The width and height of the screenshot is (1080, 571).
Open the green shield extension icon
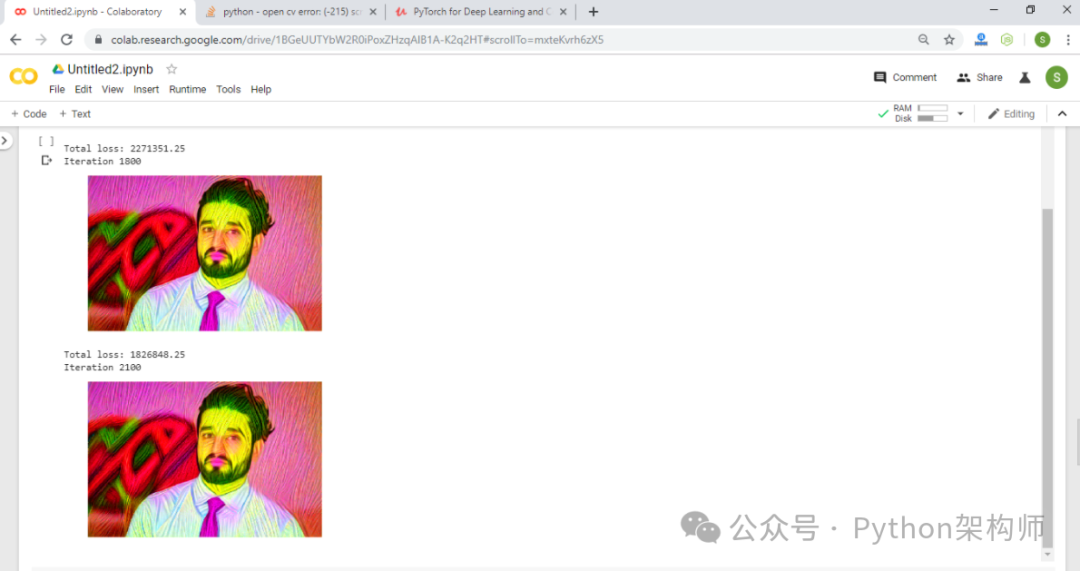coord(1007,40)
